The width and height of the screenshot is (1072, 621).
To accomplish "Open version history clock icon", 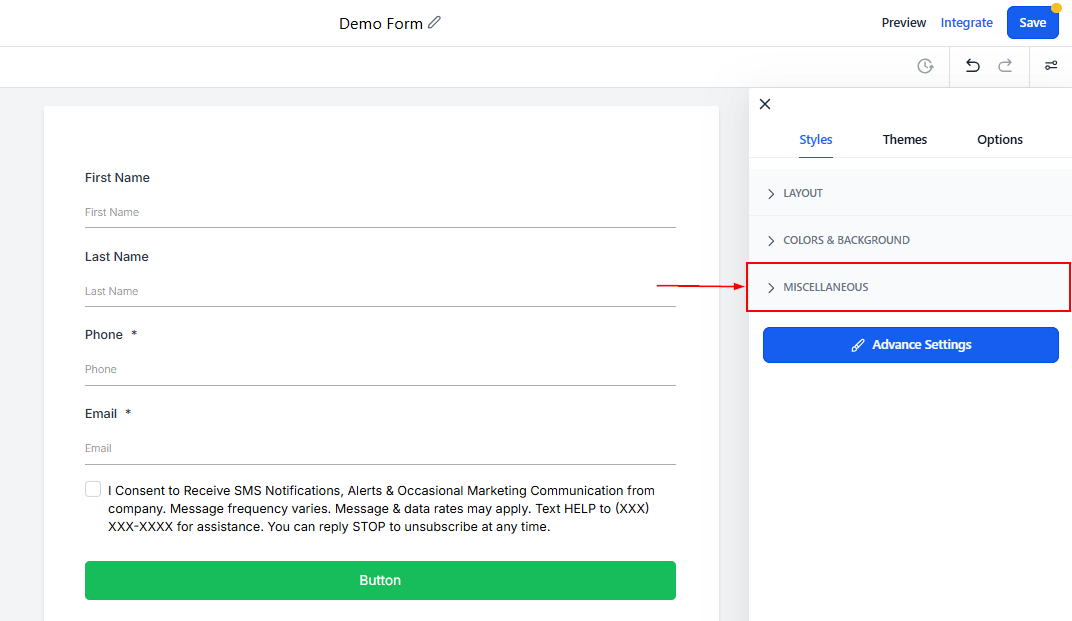I will 925,66.
